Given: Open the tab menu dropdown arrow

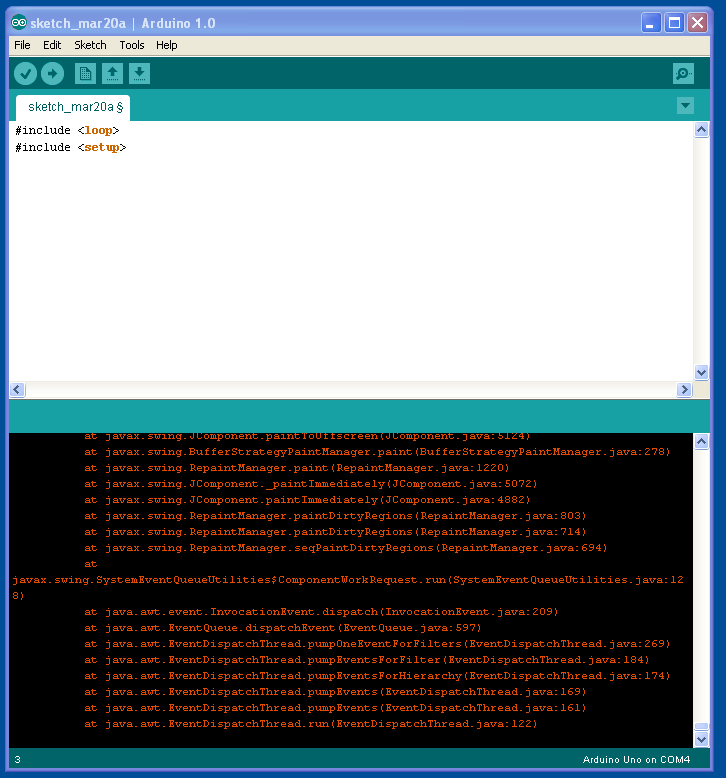Looking at the screenshot, I should pos(685,105).
